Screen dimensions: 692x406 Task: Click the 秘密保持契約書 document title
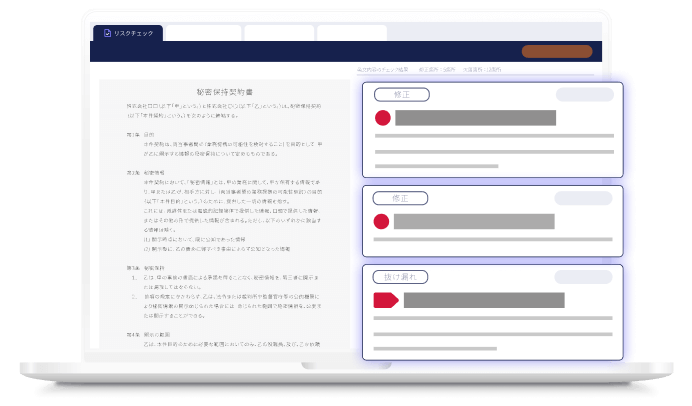[x=229, y=90]
